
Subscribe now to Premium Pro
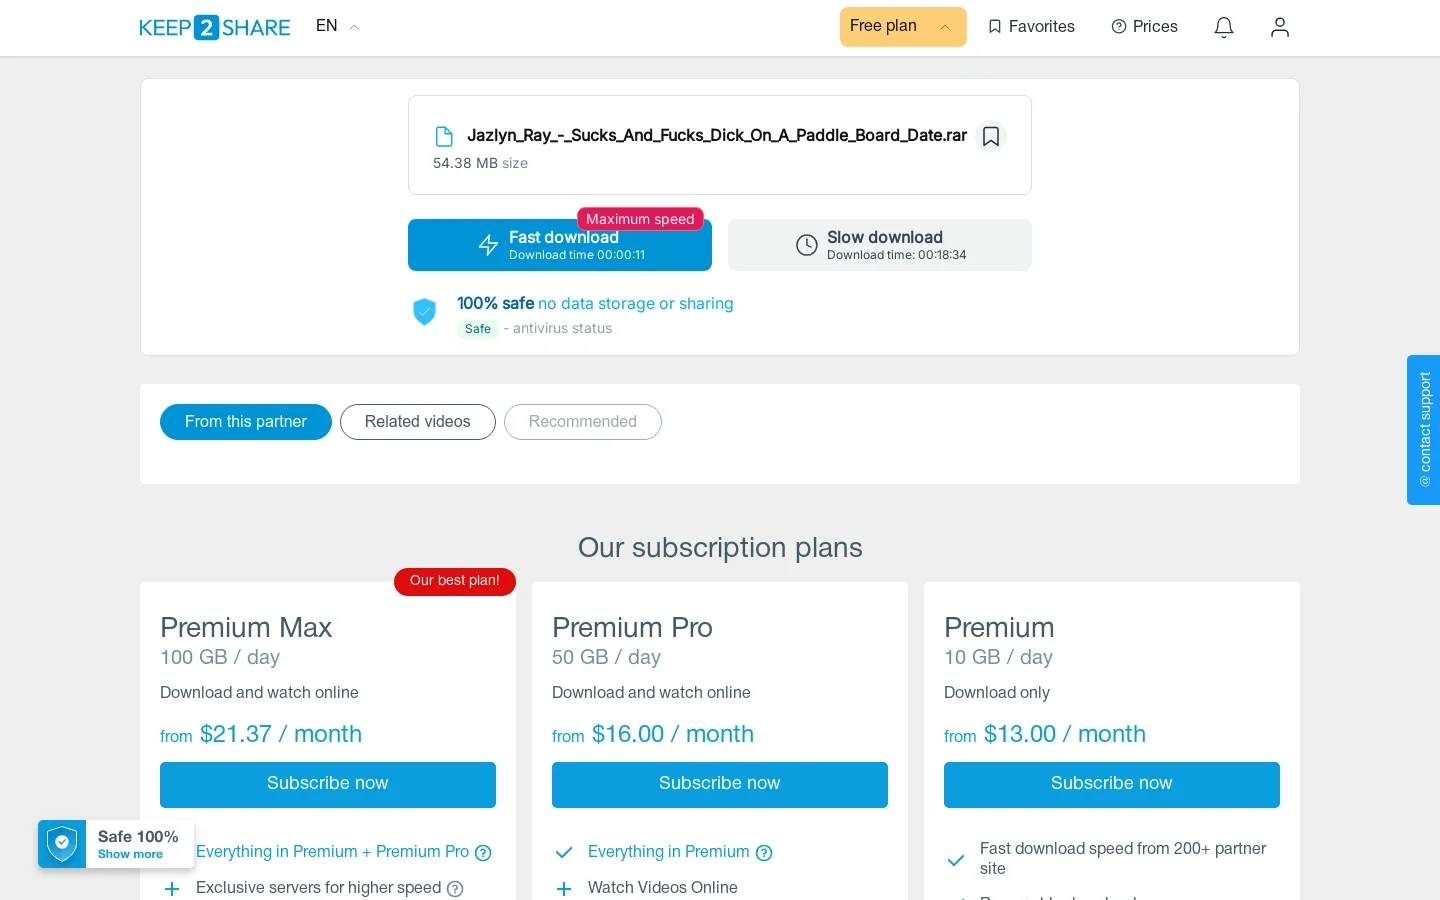point(720,785)
